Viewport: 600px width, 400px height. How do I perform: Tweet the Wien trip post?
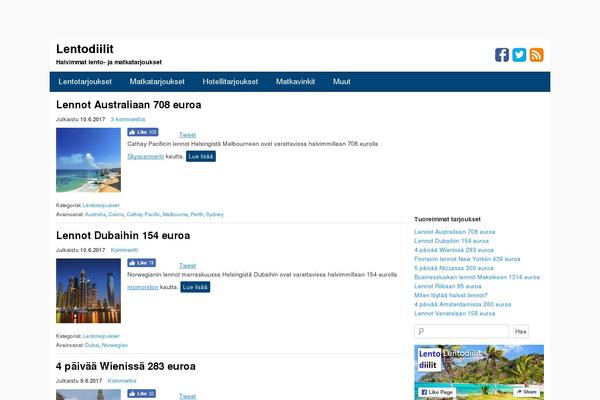[x=188, y=396]
